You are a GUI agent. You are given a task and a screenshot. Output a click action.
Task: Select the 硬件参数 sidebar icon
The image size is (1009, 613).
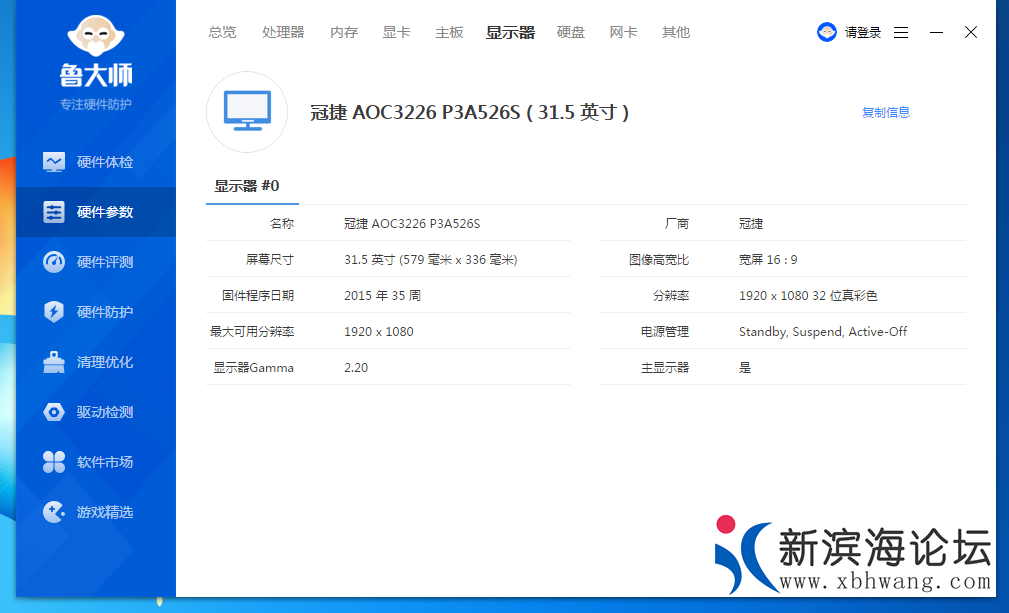click(x=54, y=212)
